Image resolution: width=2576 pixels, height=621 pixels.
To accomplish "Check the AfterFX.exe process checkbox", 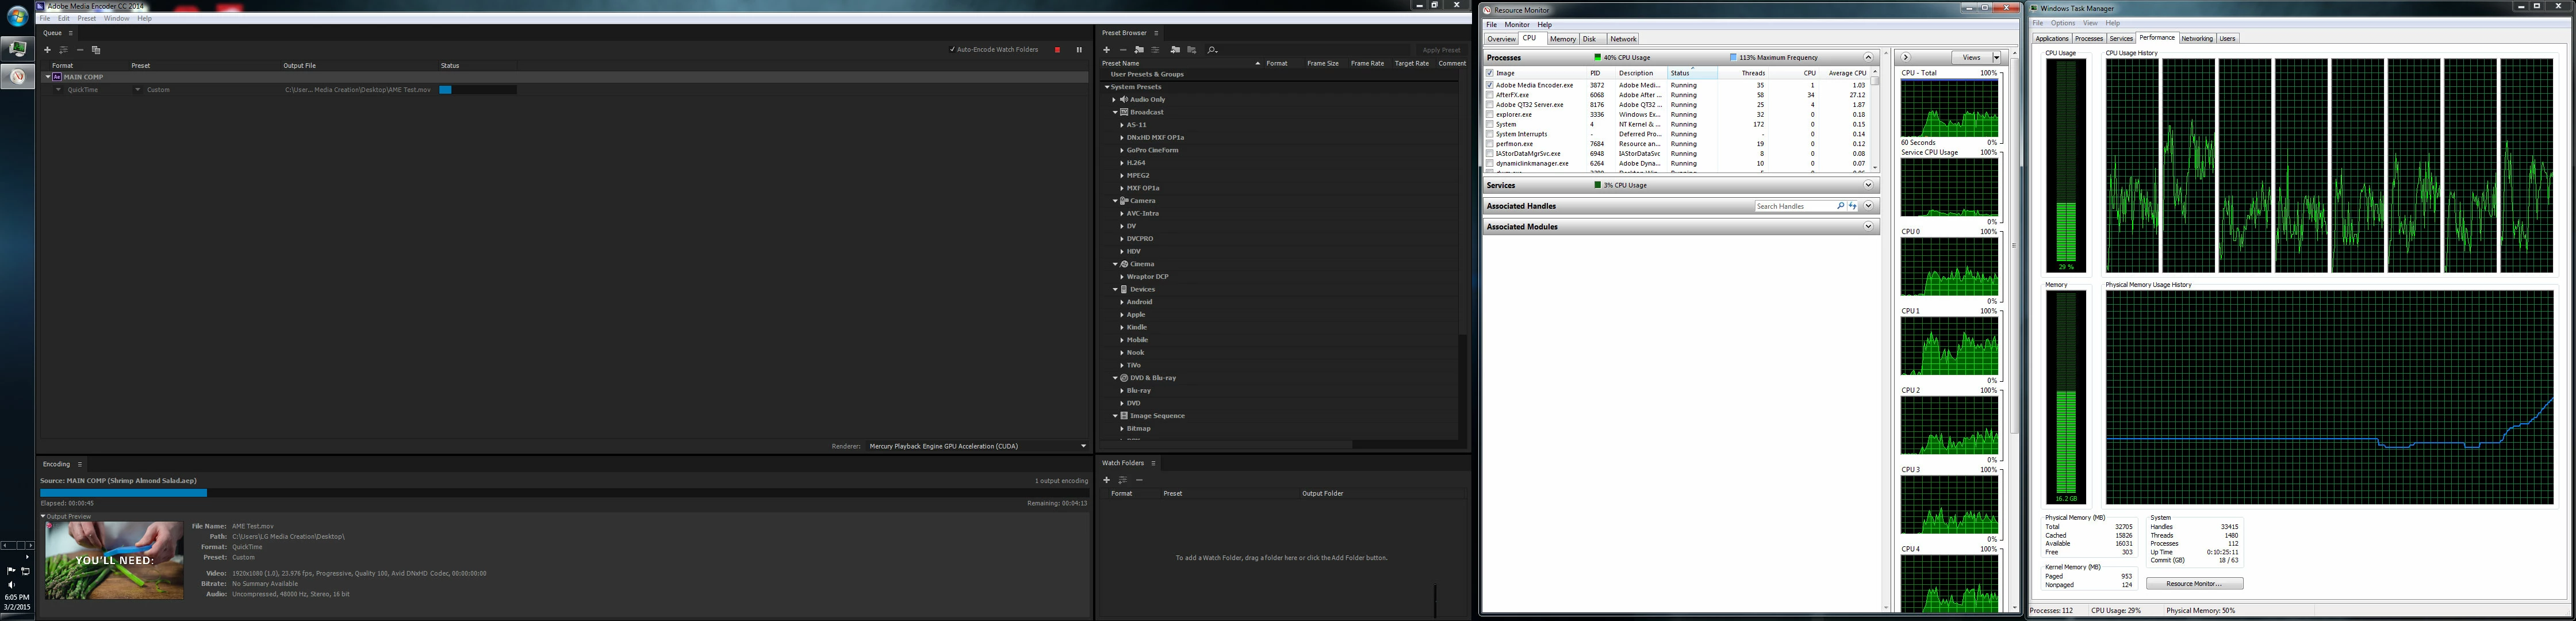I will coord(1490,95).
